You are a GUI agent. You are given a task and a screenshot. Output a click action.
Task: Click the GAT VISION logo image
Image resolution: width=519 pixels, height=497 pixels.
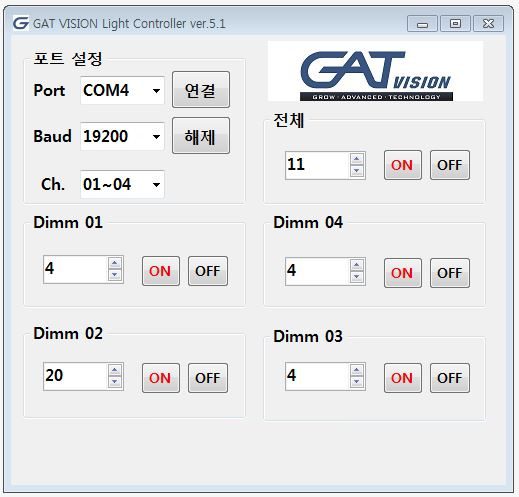click(375, 71)
